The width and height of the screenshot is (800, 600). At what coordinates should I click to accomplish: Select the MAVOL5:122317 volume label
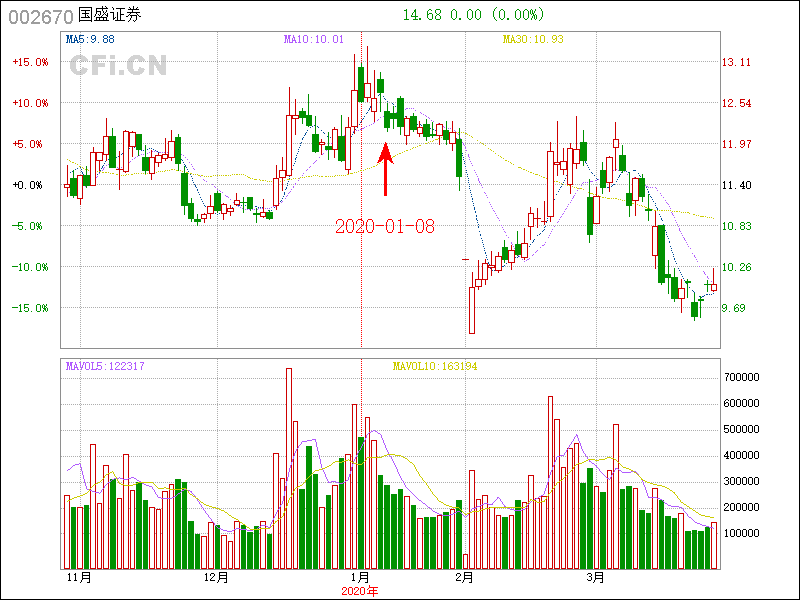[x=105, y=366]
